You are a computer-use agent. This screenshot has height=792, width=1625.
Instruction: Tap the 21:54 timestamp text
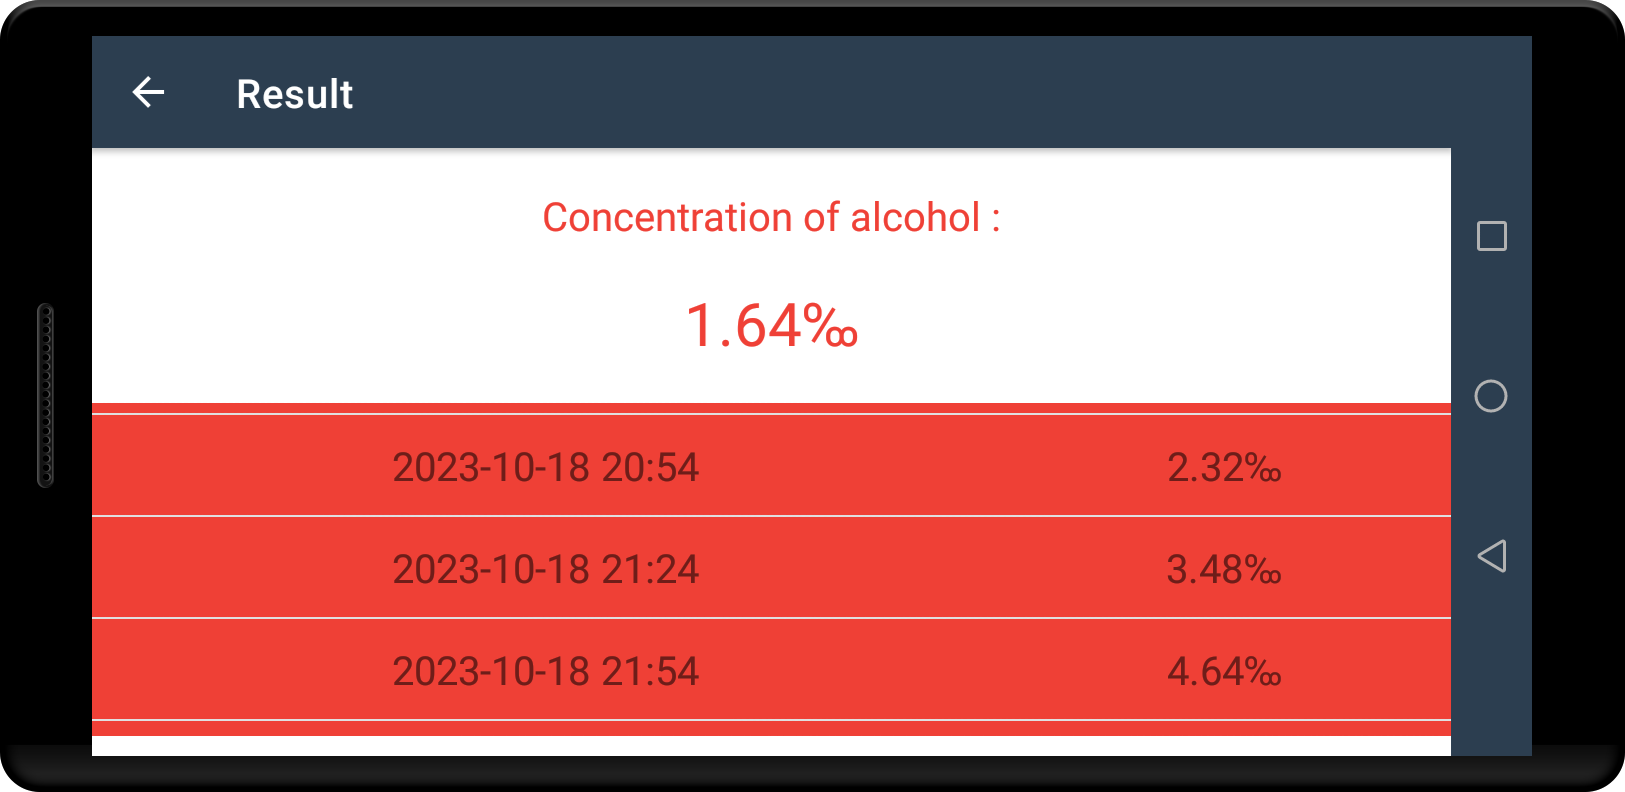point(650,672)
